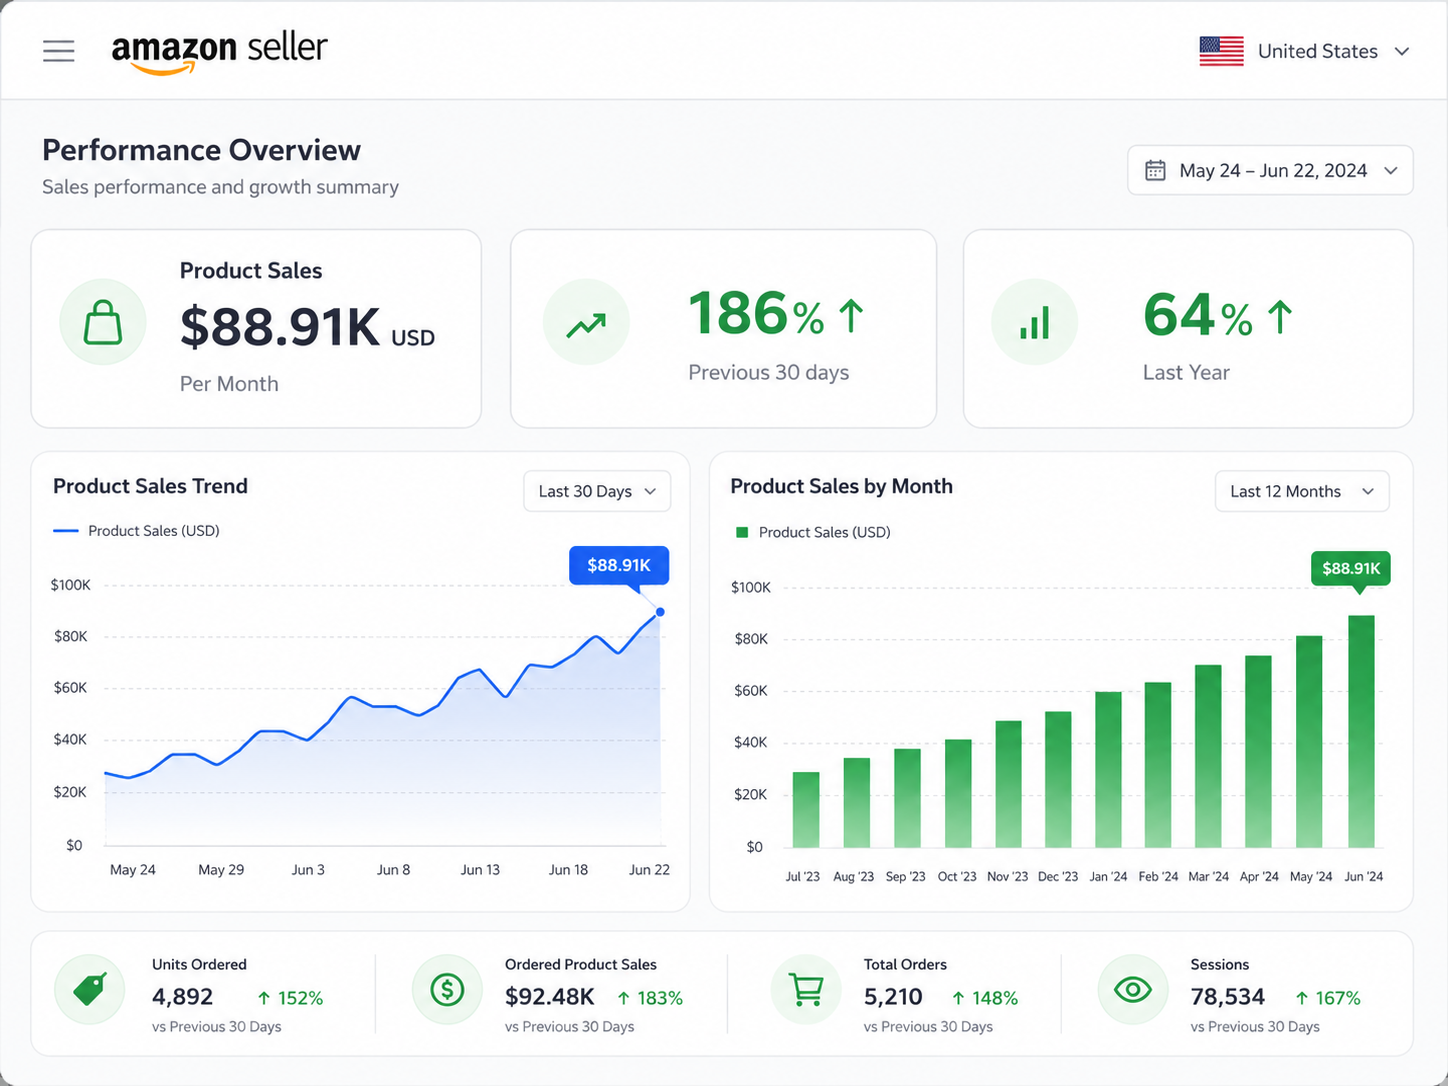Click the Jul '23 bar
Viewport: 1448px width, 1086px height.
(806, 809)
